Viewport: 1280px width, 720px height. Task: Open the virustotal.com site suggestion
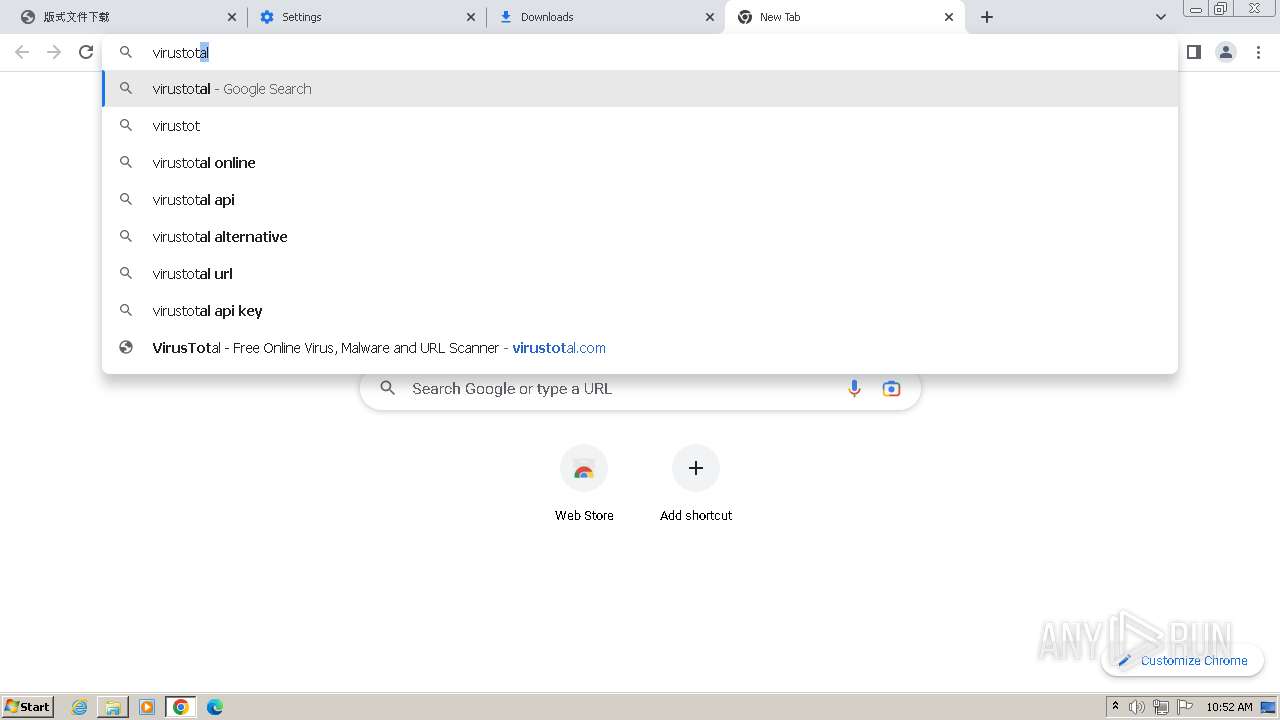click(640, 348)
